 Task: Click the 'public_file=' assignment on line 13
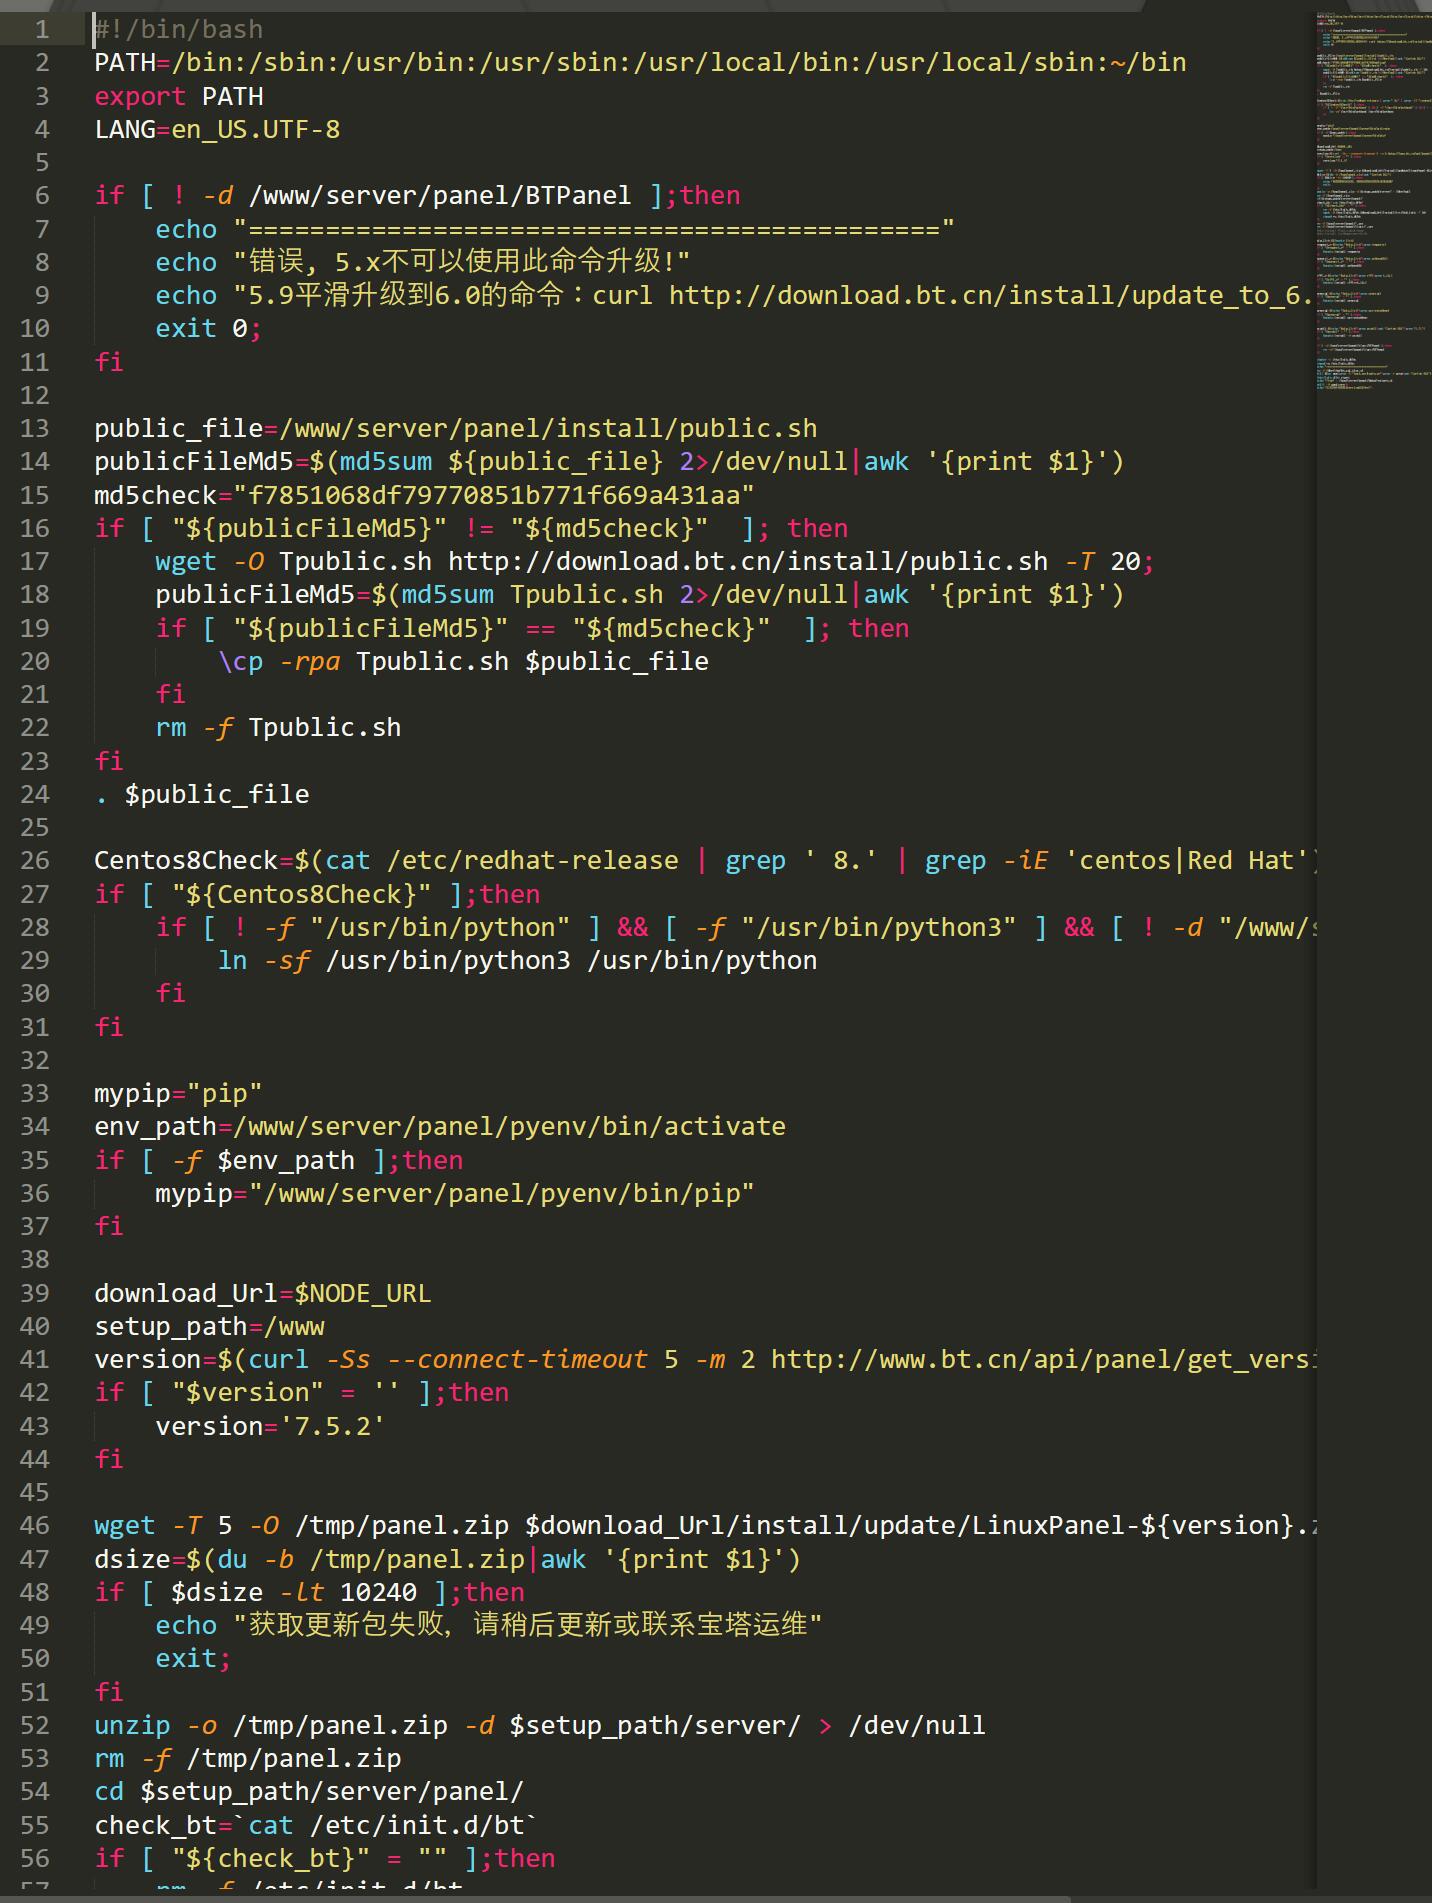pos(186,429)
